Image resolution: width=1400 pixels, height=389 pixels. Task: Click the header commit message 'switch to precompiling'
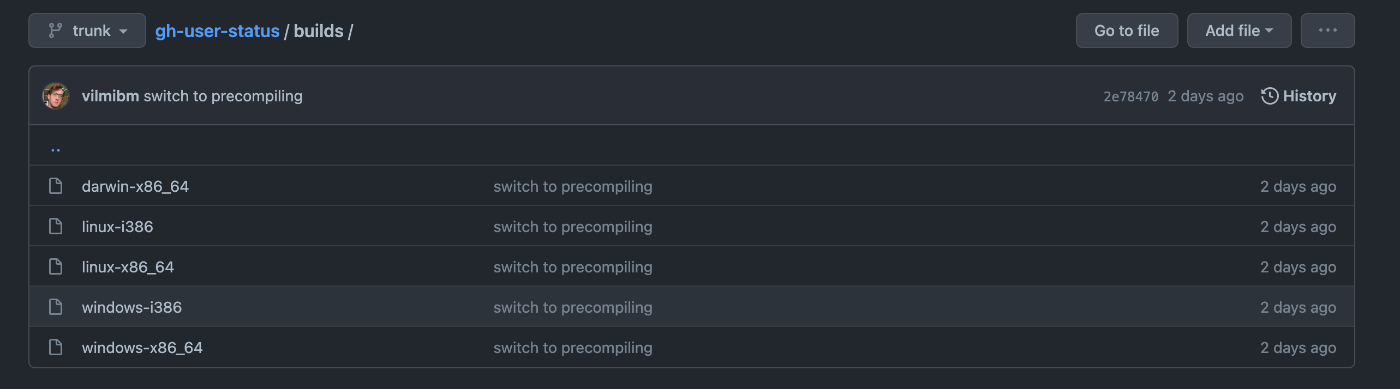point(223,96)
